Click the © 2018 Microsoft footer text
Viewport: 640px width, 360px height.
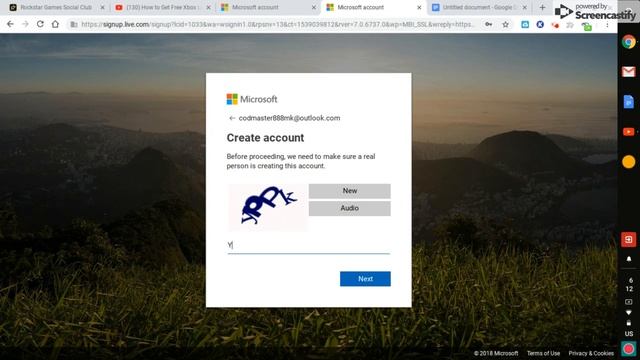pos(496,353)
